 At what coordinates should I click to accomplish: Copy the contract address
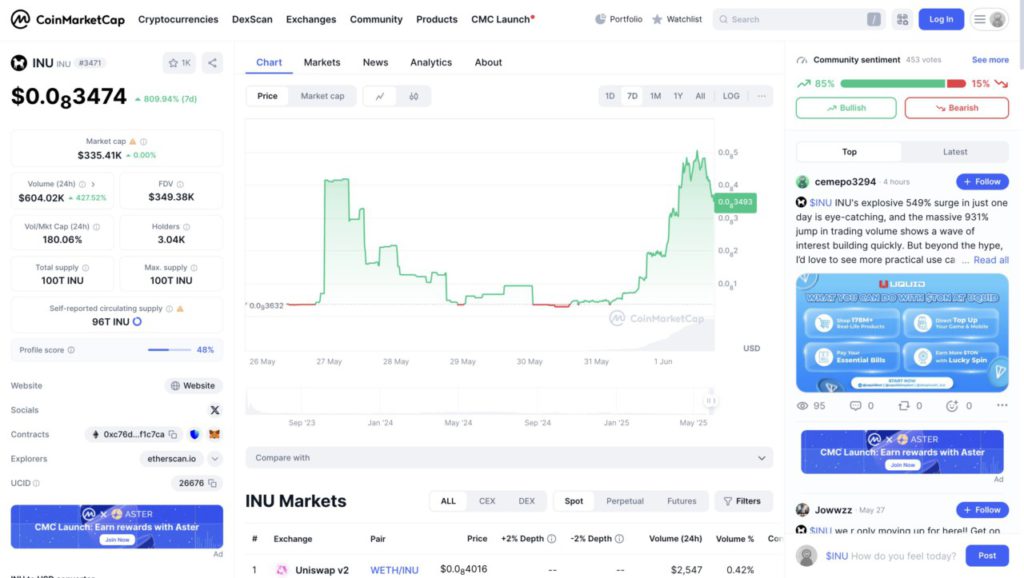tap(173, 434)
